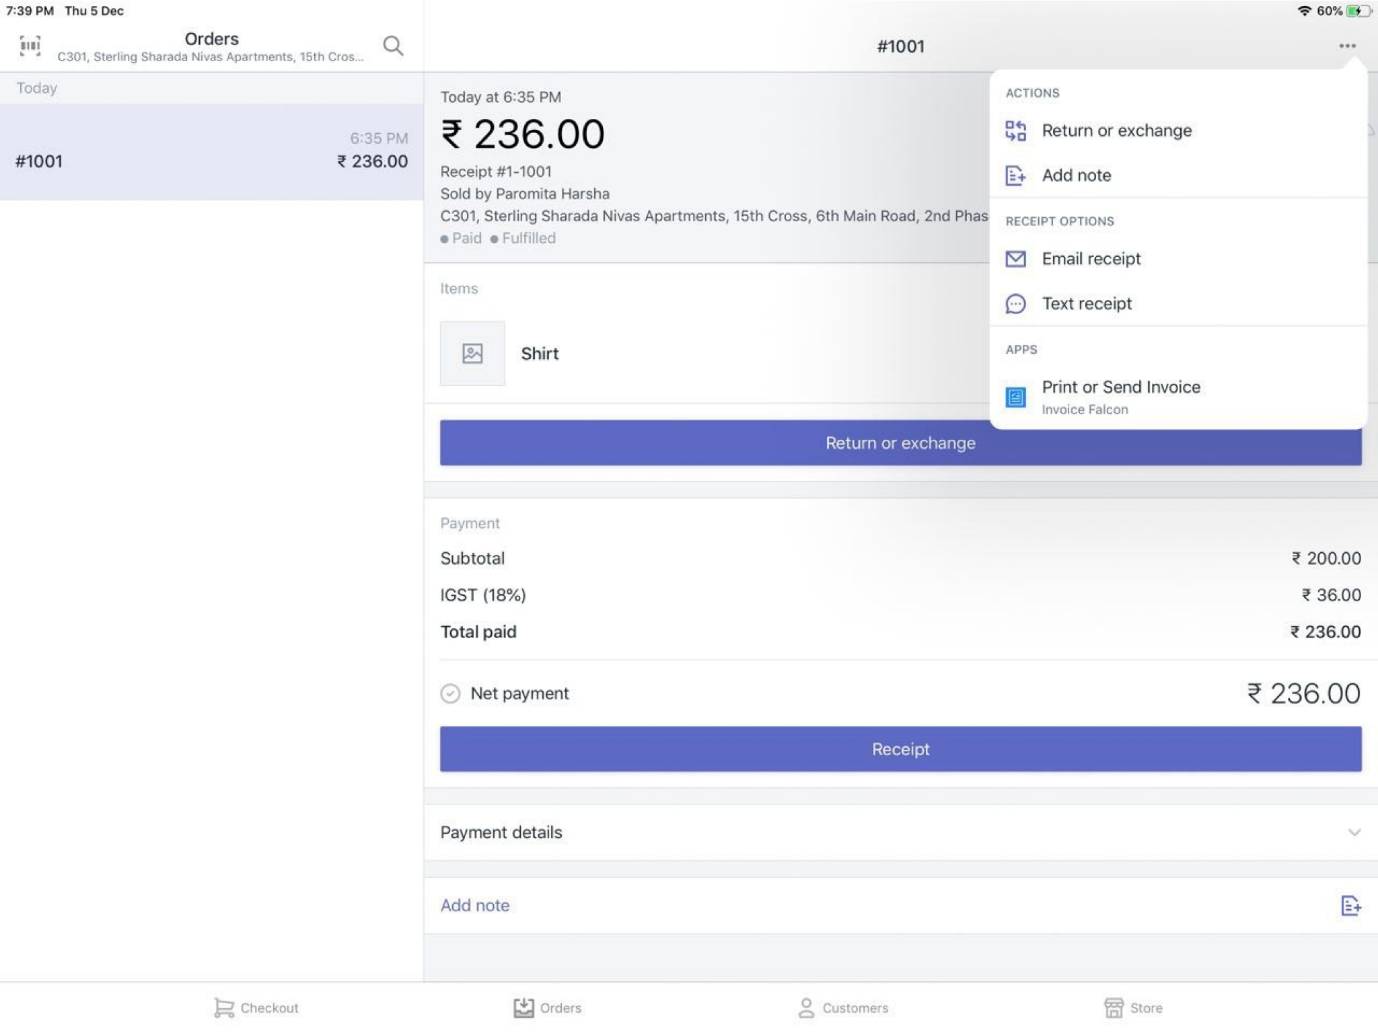This screenshot has height=1033, width=1378.
Task: Tap the Shirt item image placeholder
Action: tap(472, 354)
